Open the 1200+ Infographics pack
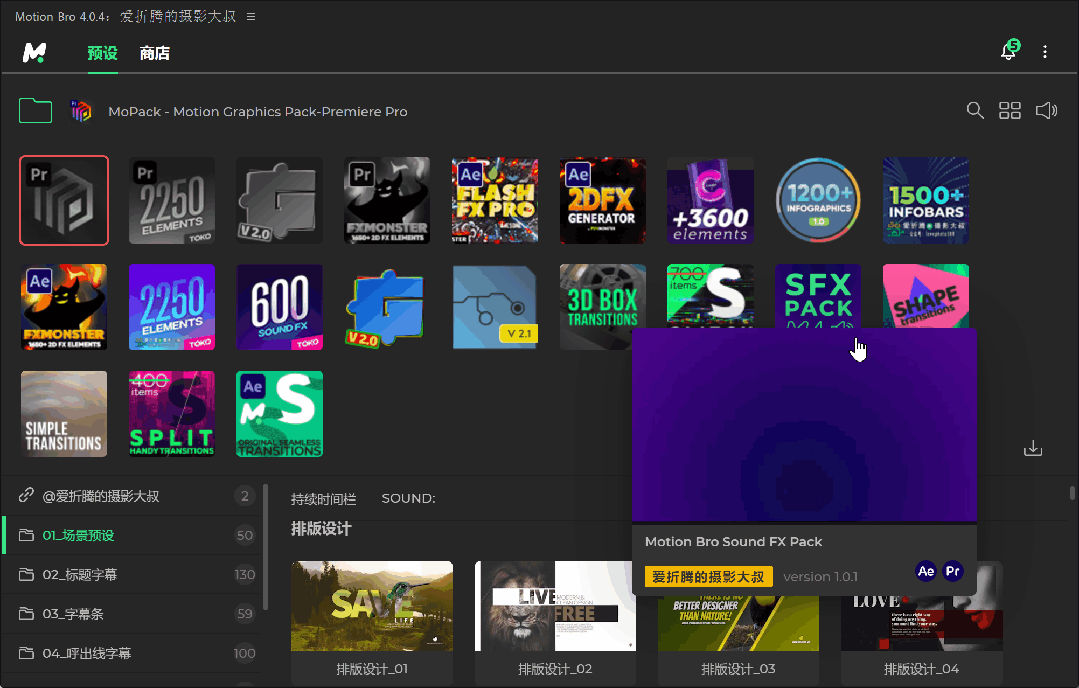The image size is (1079, 688). pos(818,200)
